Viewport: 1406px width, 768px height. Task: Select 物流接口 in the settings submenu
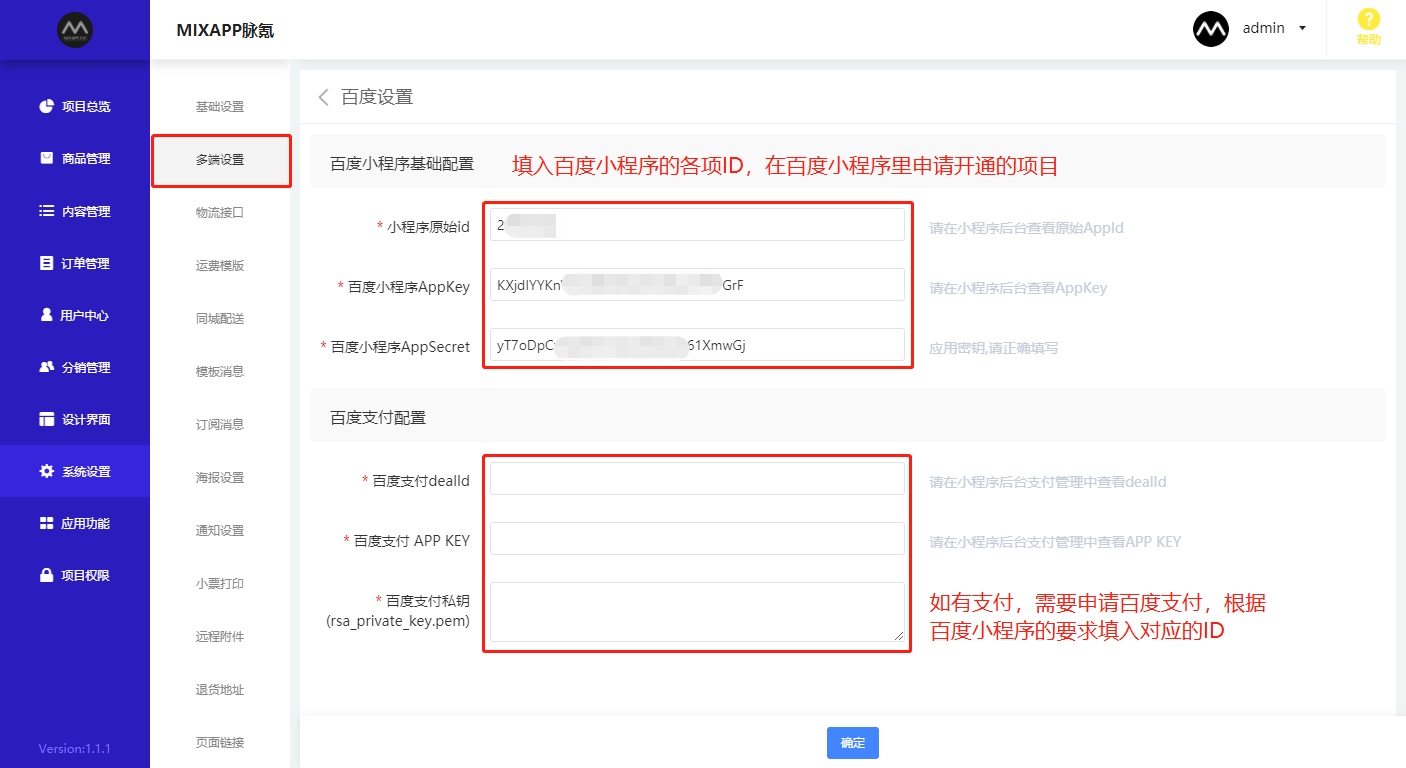click(x=220, y=213)
